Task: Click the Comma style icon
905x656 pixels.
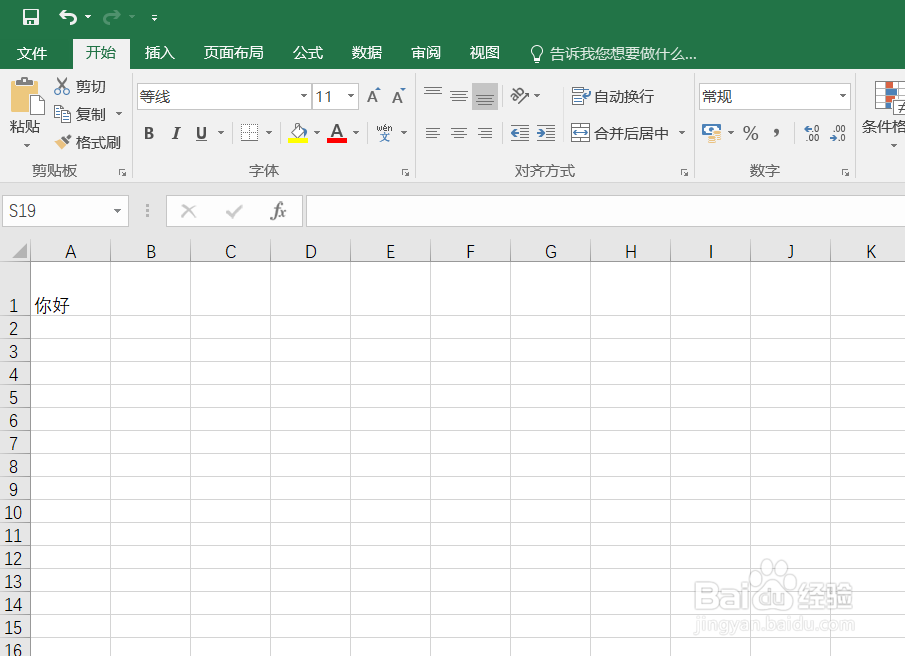Action: coord(775,133)
